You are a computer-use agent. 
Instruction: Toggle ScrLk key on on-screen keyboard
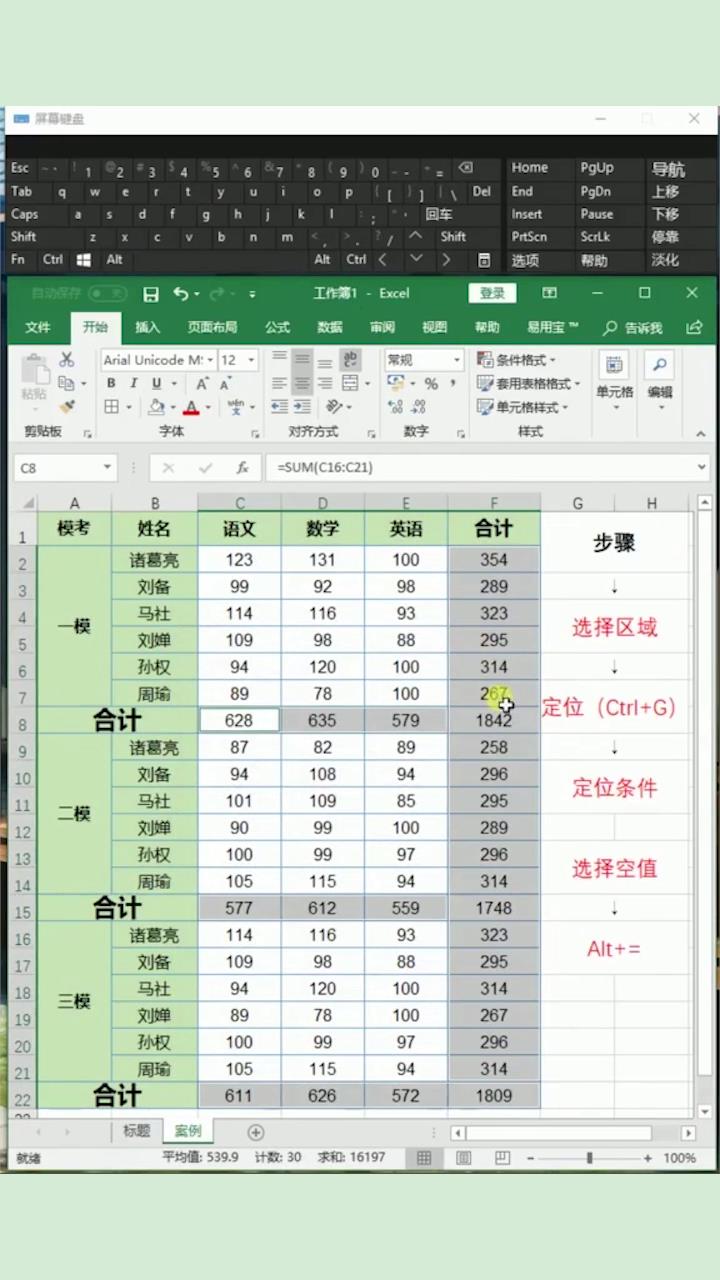(x=596, y=237)
